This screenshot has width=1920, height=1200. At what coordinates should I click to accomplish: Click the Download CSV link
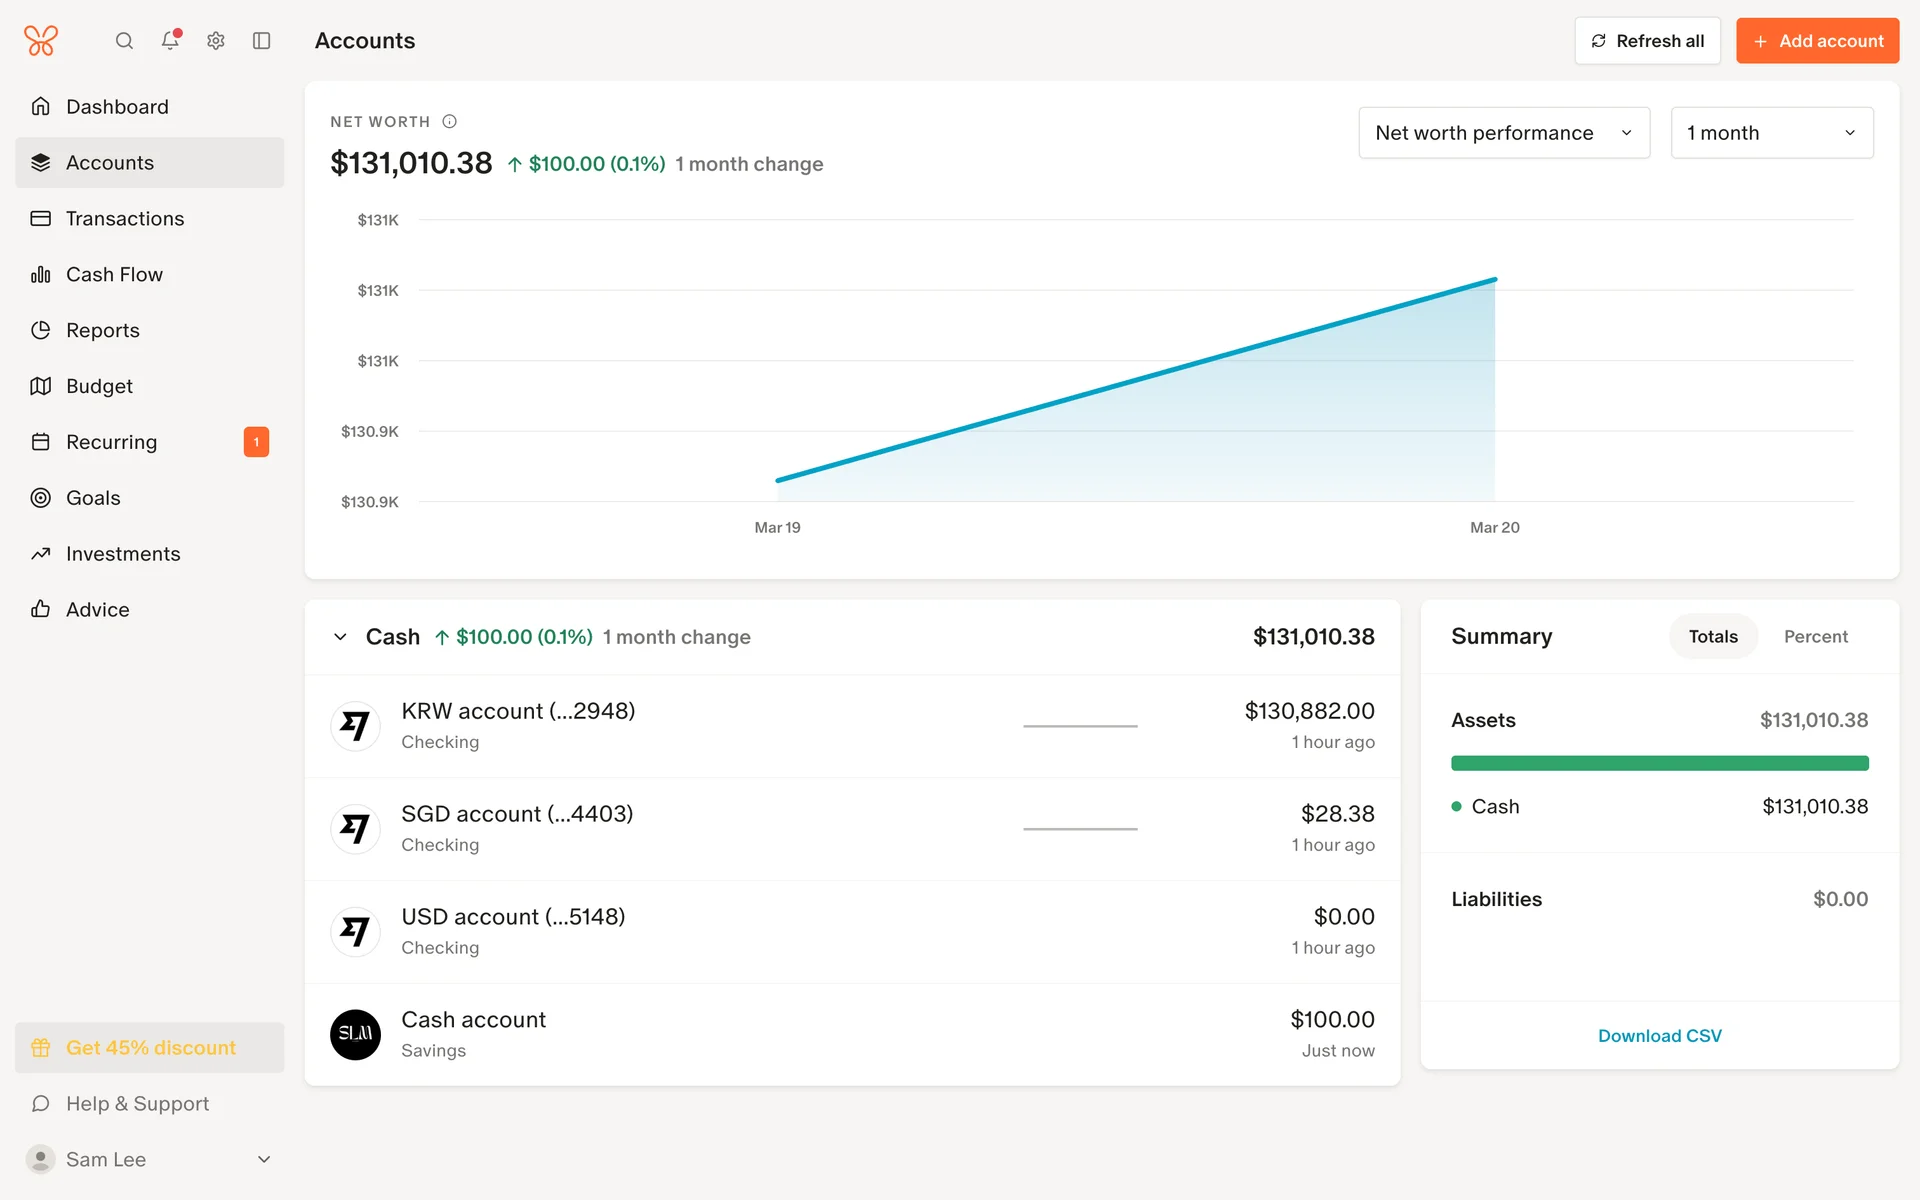coord(1659,1036)
